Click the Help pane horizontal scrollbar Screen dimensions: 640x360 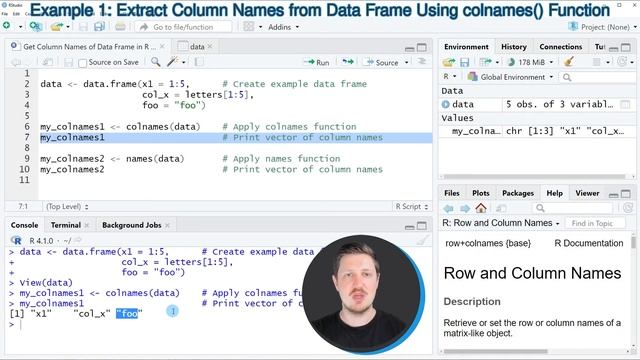pyautogui.click(x=496, y=351)
